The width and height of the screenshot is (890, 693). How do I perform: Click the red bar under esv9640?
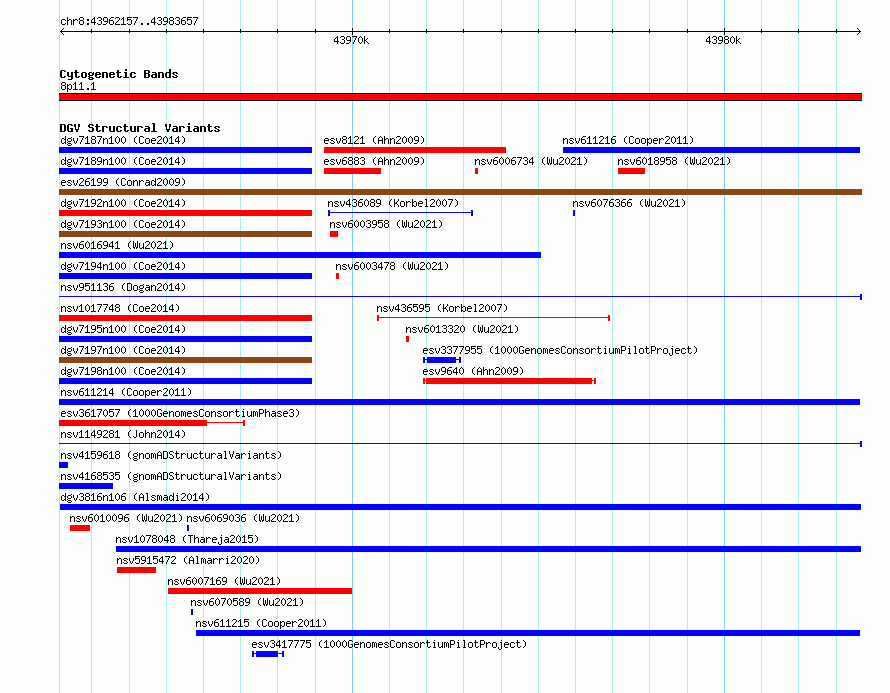(x=509, y=381)
